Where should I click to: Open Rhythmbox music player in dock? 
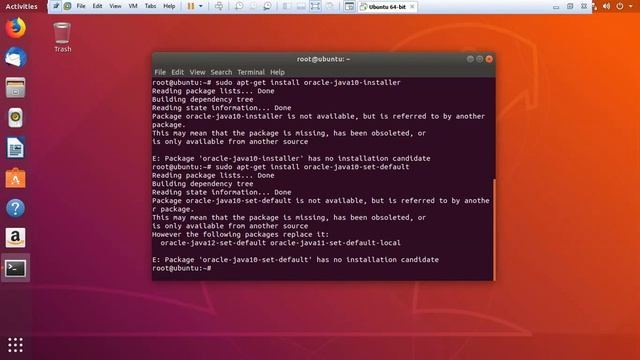tap(16, 118)
